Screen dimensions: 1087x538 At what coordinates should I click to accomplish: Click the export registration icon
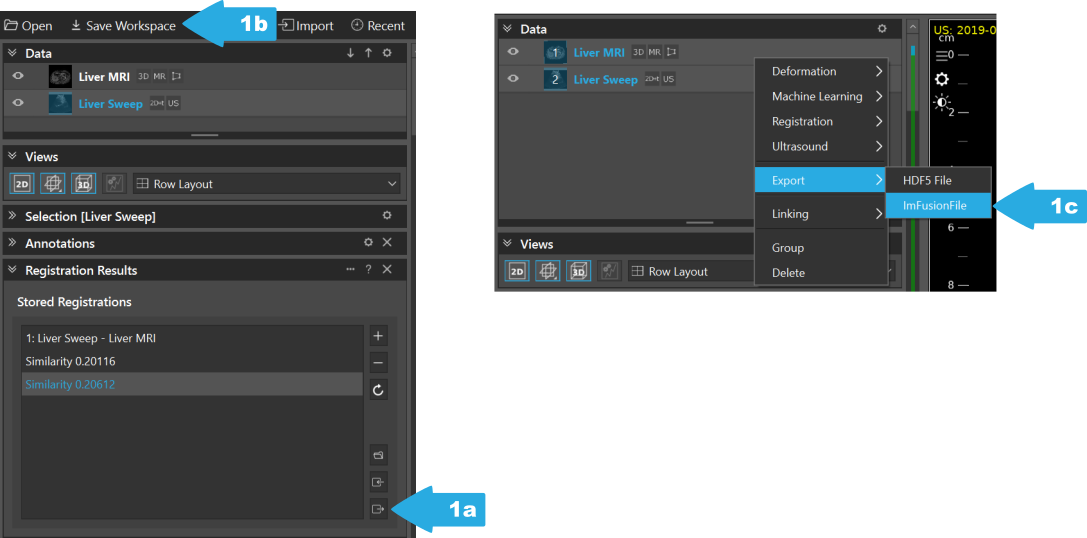click(x=378, y=509)
